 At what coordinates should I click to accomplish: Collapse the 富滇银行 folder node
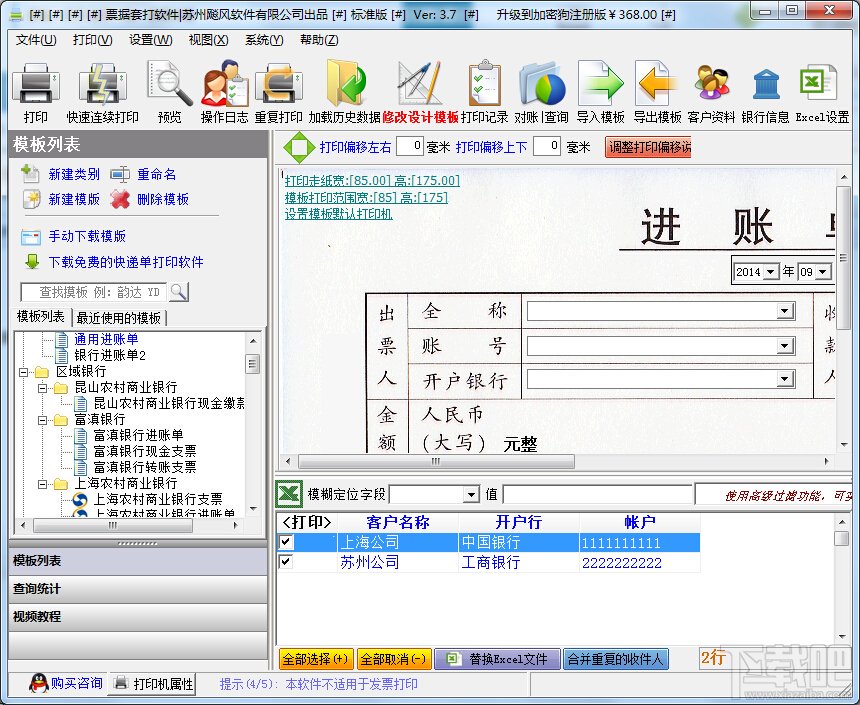click(x=42, y=420)
